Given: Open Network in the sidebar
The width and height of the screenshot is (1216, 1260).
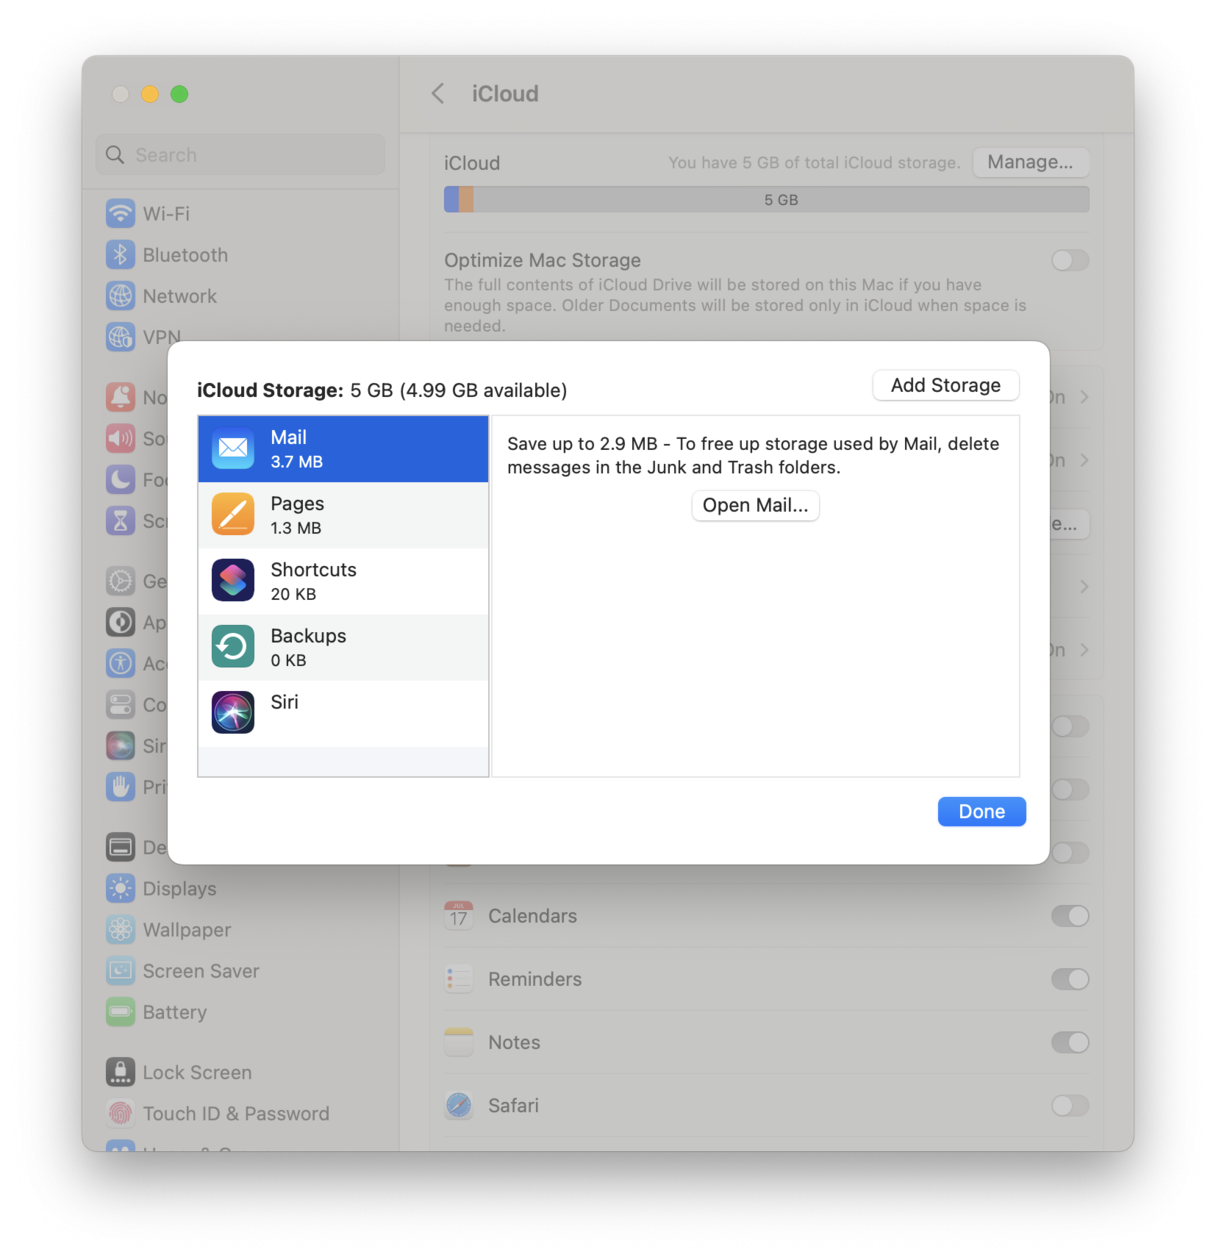Looking at the screenshot, I should (240, 296).
